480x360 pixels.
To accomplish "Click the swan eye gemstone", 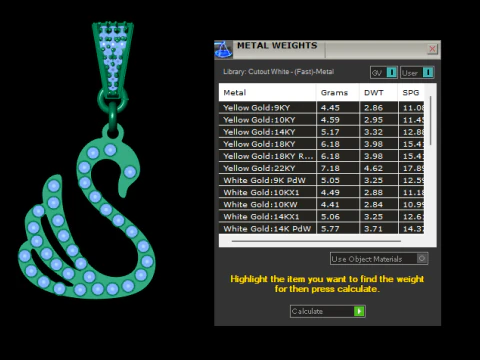I will [130, 172].
